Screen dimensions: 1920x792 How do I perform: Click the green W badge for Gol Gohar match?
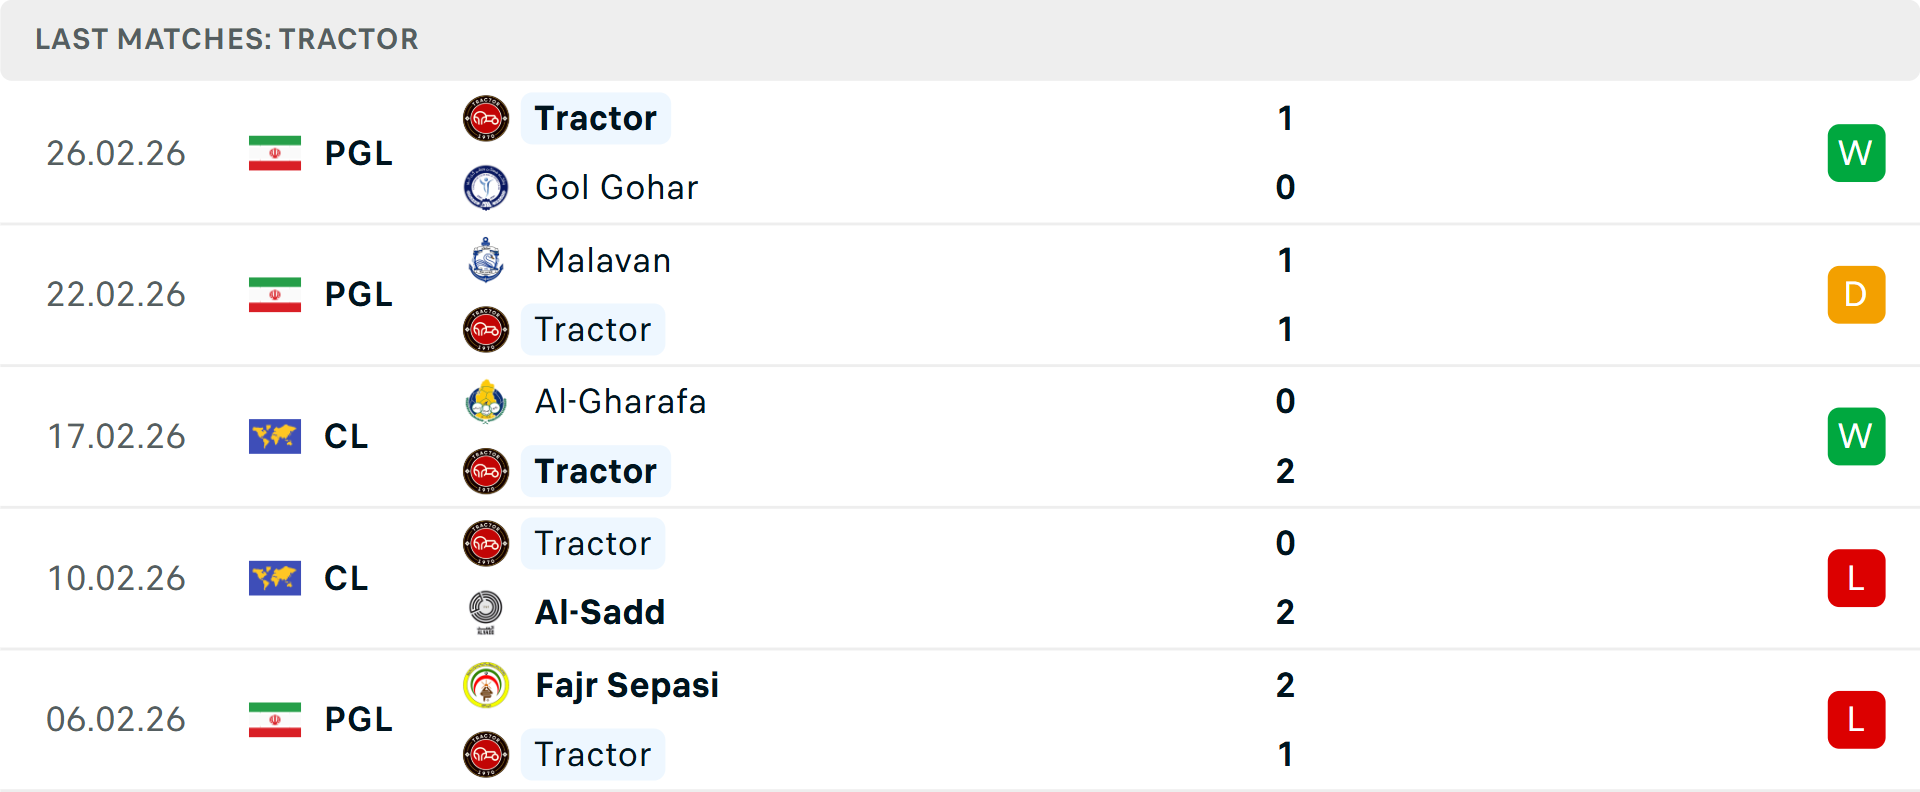tap(1856, 153)
